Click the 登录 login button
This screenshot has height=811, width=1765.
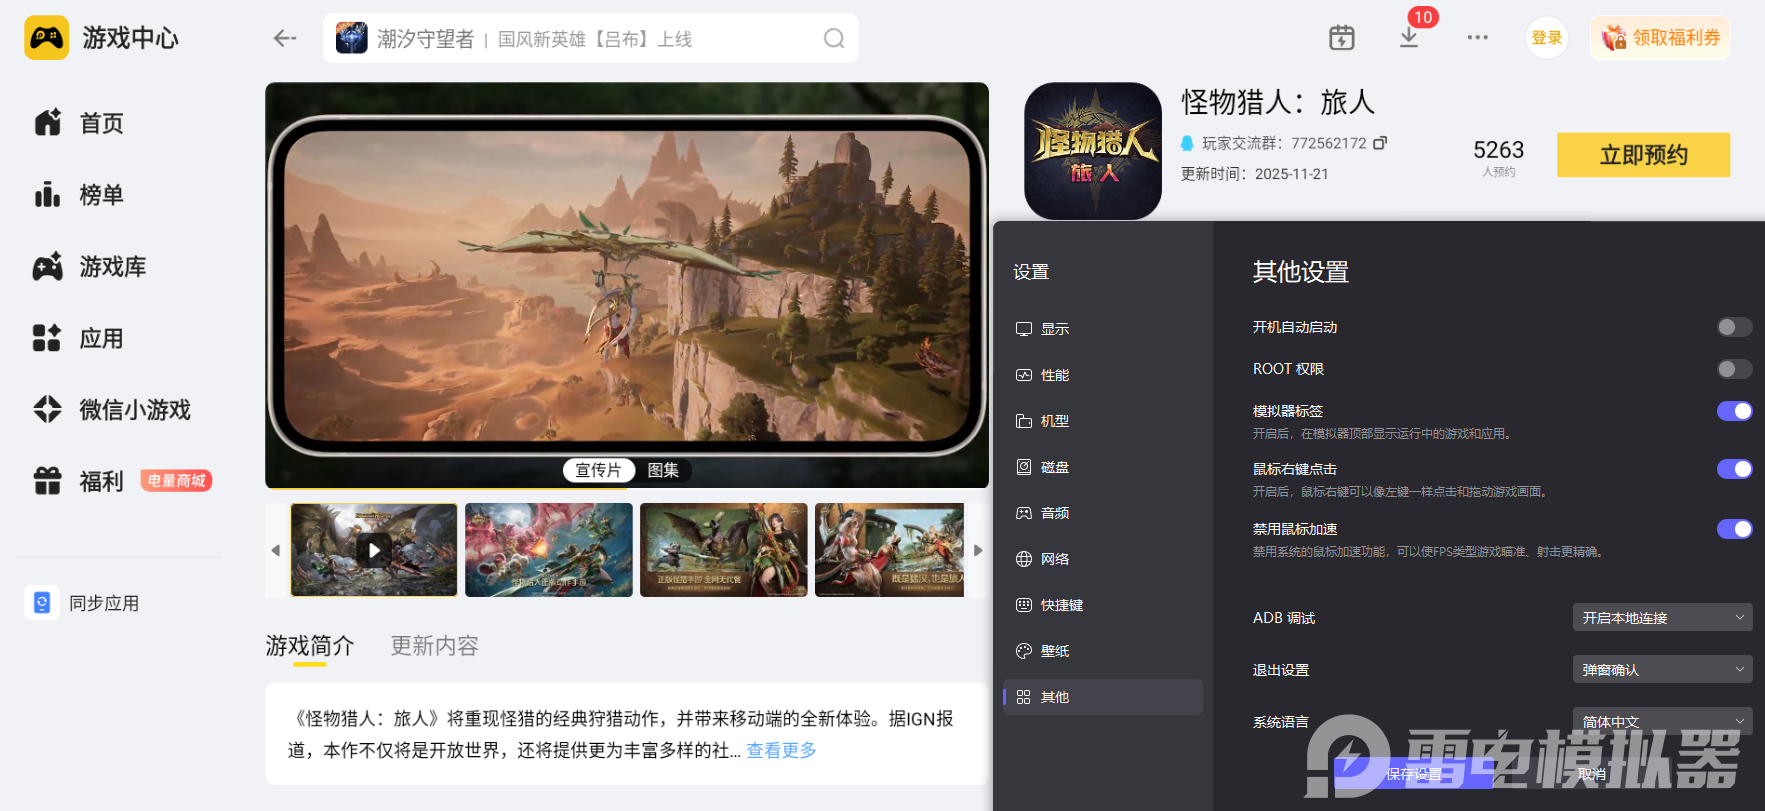click(1547, 38)
